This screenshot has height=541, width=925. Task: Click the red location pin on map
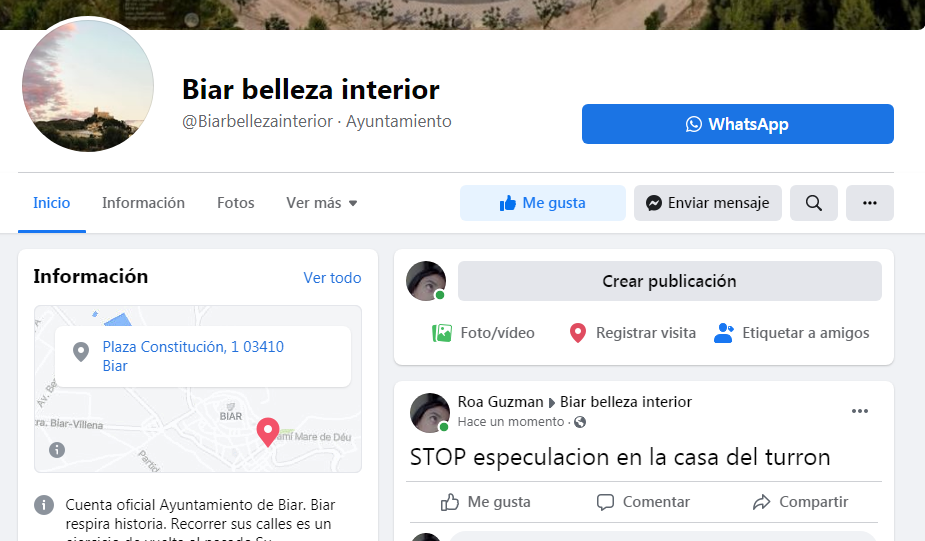click(268, 432)
